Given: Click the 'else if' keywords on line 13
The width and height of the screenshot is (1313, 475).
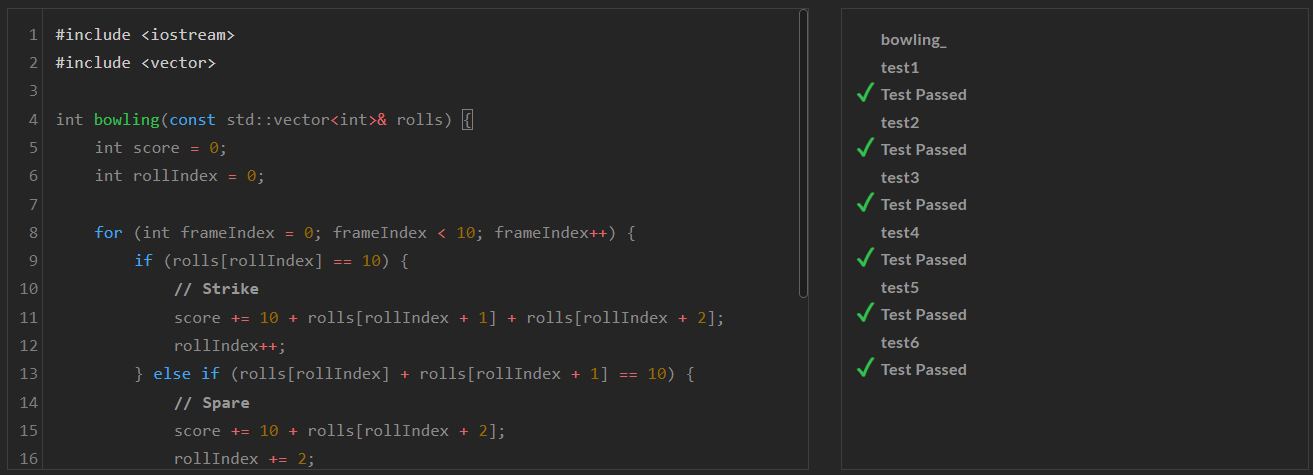Looking at the screenshot, I should [185, 374].
